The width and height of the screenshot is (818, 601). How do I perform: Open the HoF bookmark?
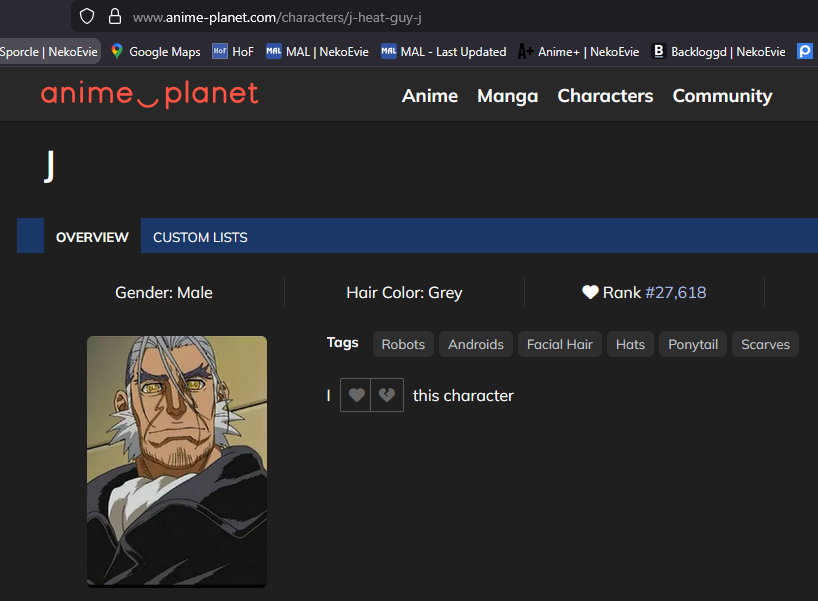(x=233, y=52)
